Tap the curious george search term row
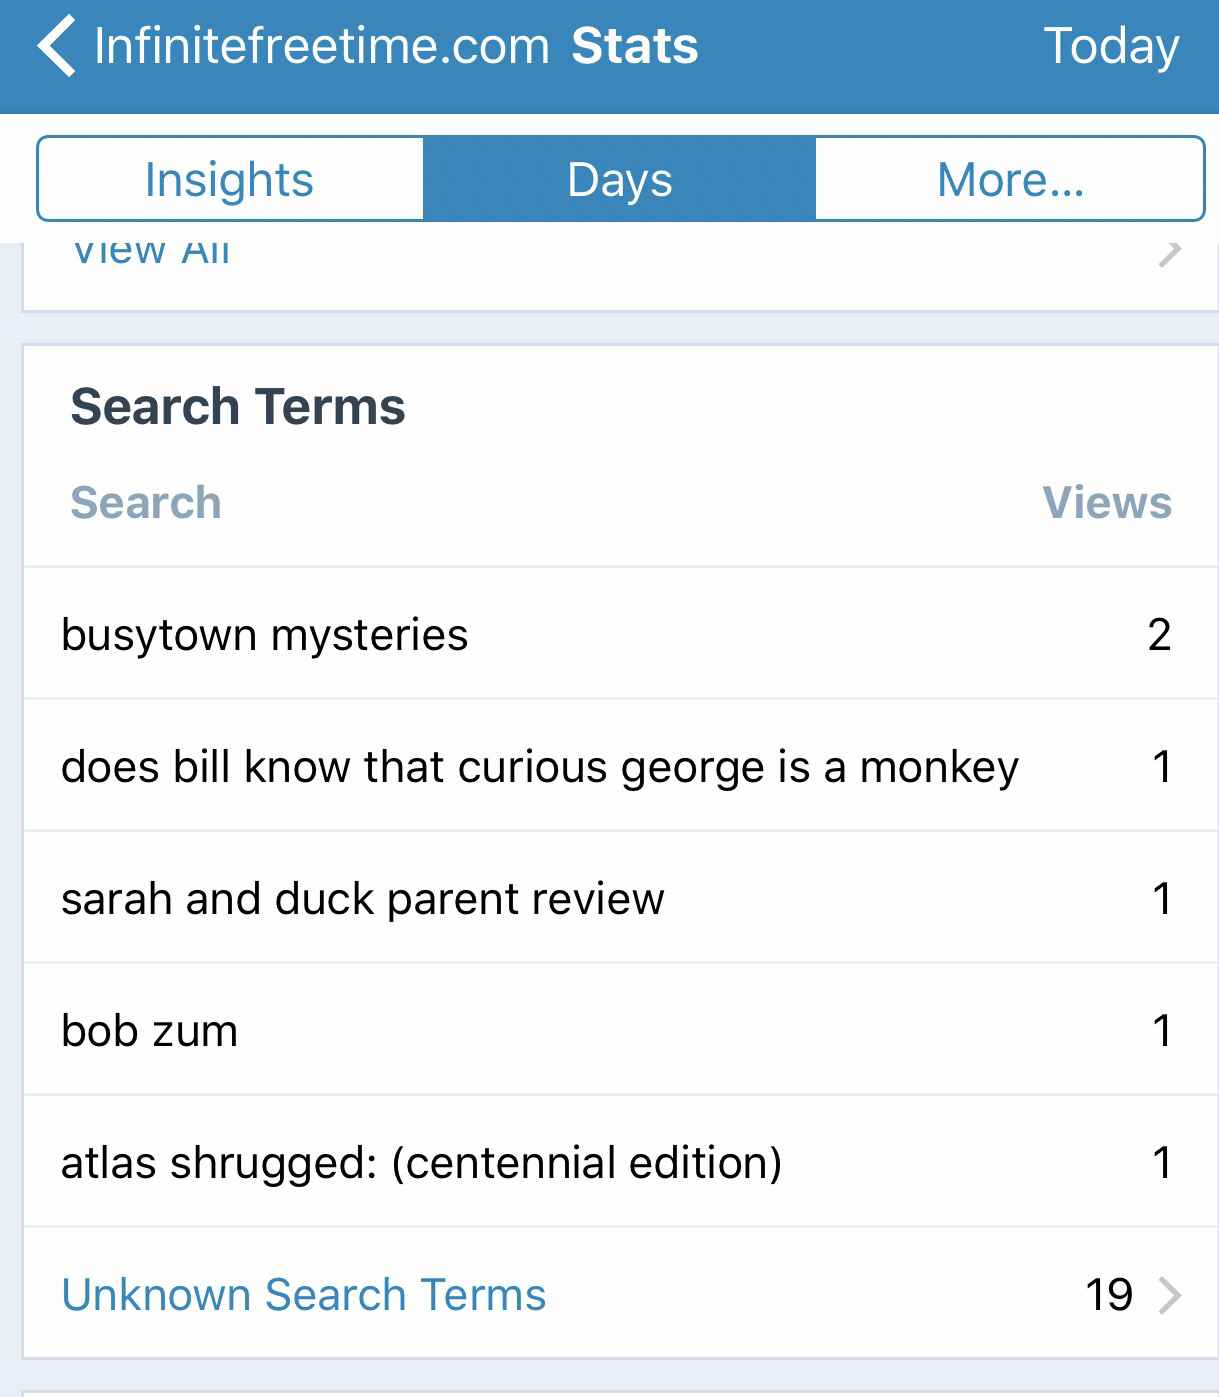 (540, 767)
